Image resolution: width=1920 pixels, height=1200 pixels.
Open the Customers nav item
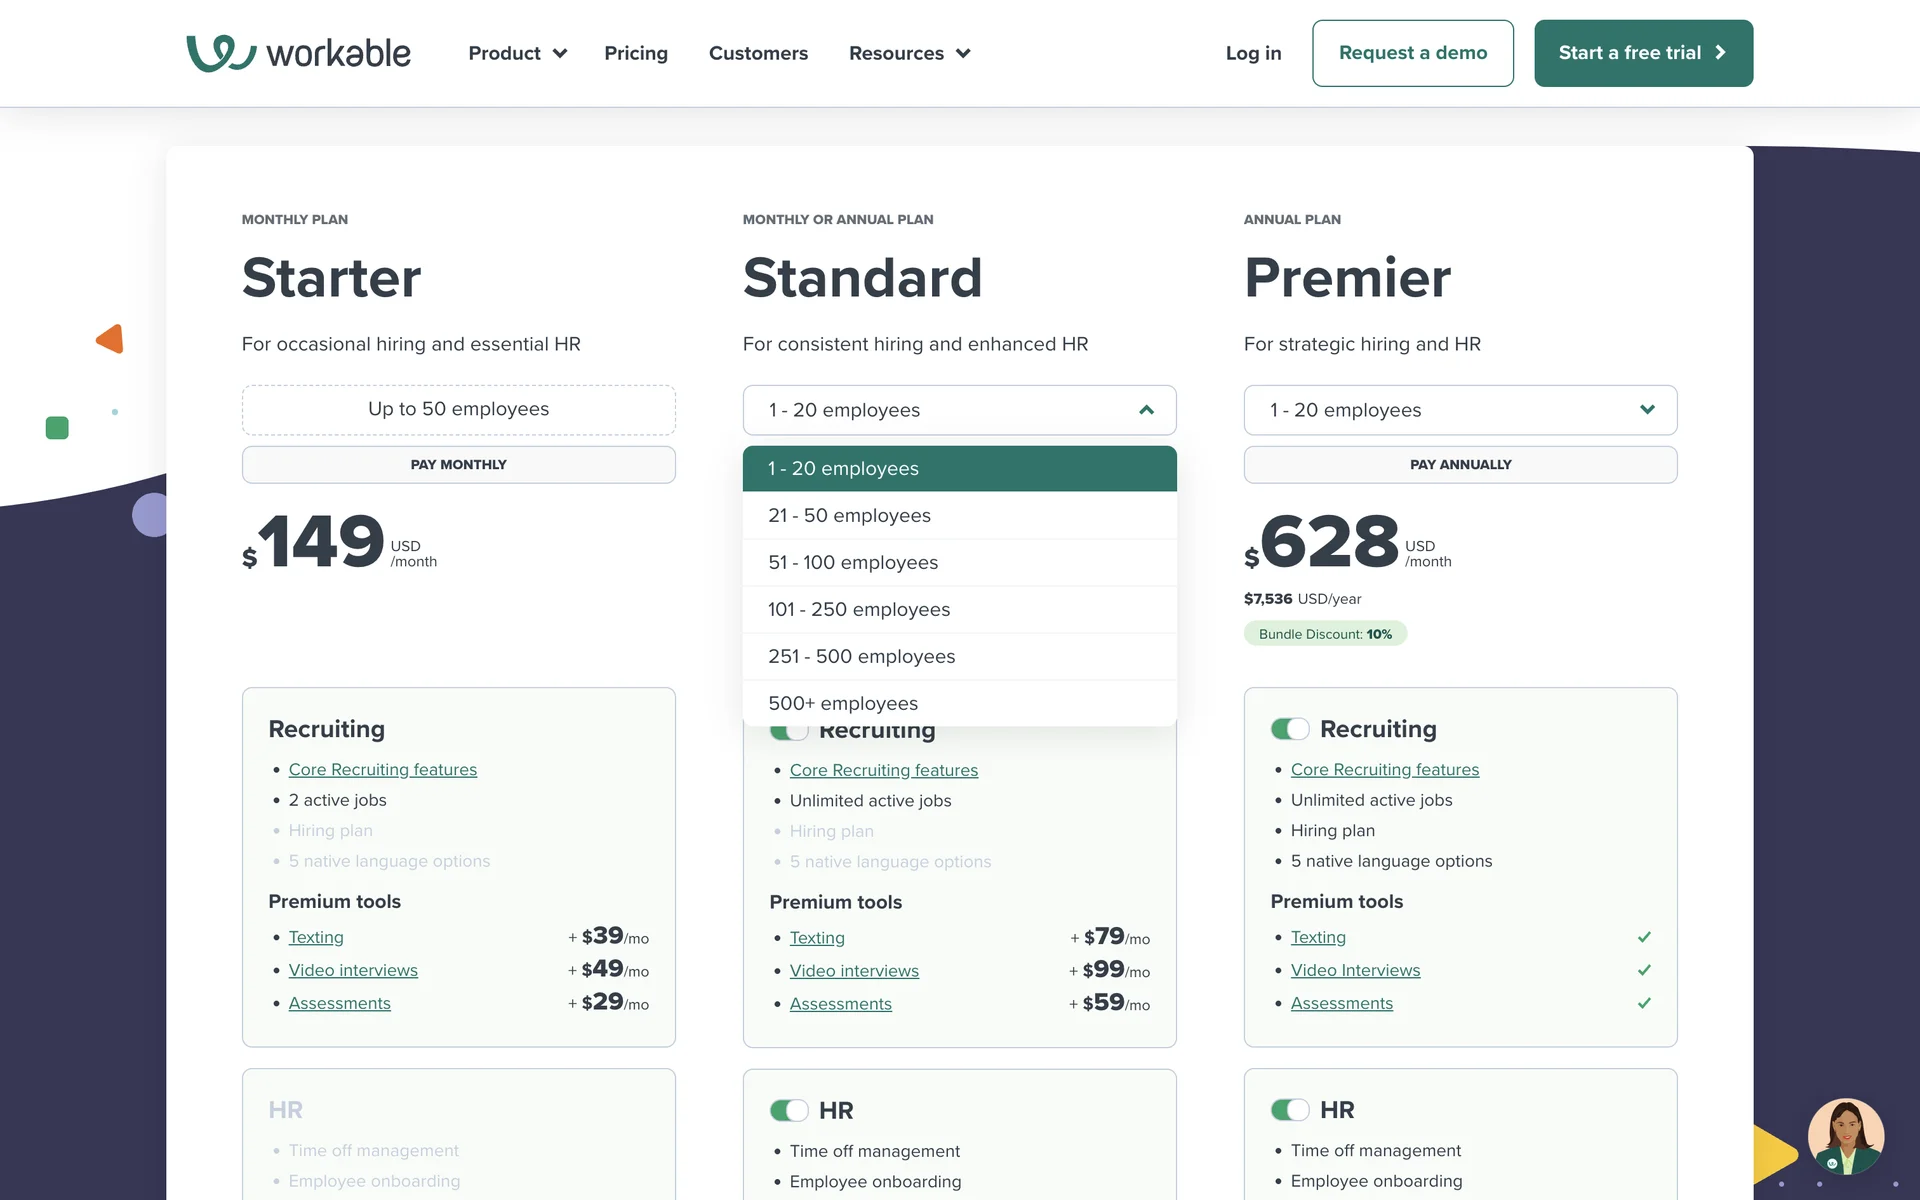click(x=758, y=53)
